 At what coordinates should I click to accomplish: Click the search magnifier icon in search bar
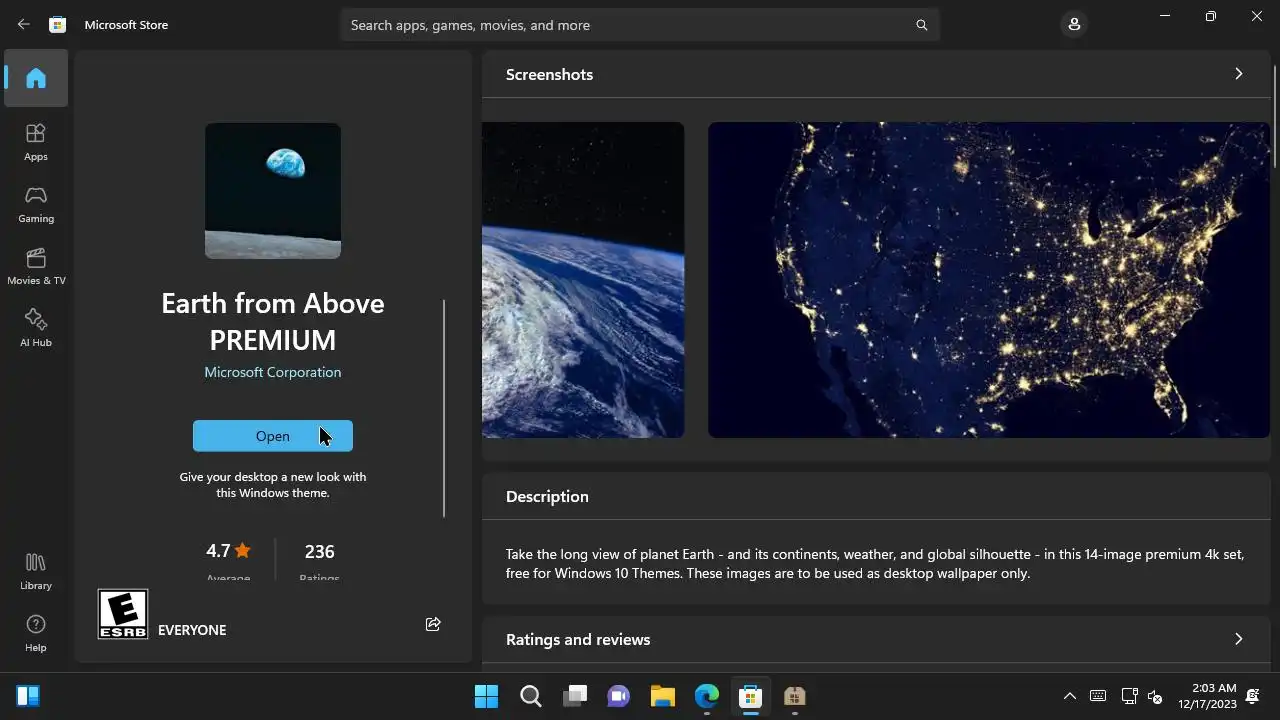pyautogui.click(x=922, y=25)
